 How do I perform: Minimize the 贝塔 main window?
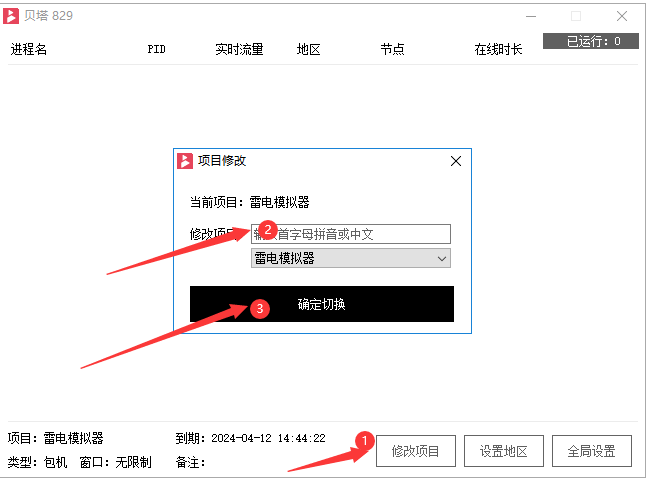tap(531, 17)
